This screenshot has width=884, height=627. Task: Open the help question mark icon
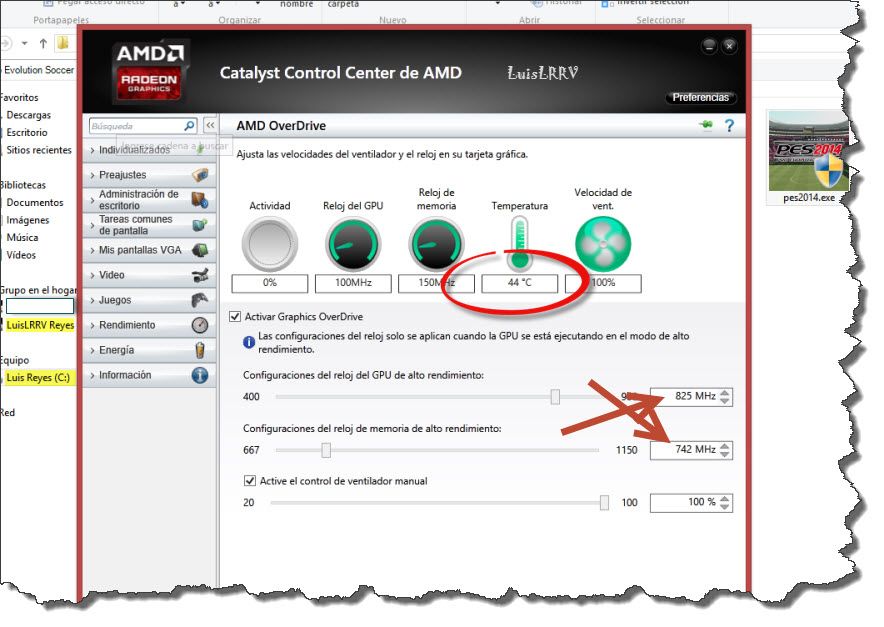[729, 125]
